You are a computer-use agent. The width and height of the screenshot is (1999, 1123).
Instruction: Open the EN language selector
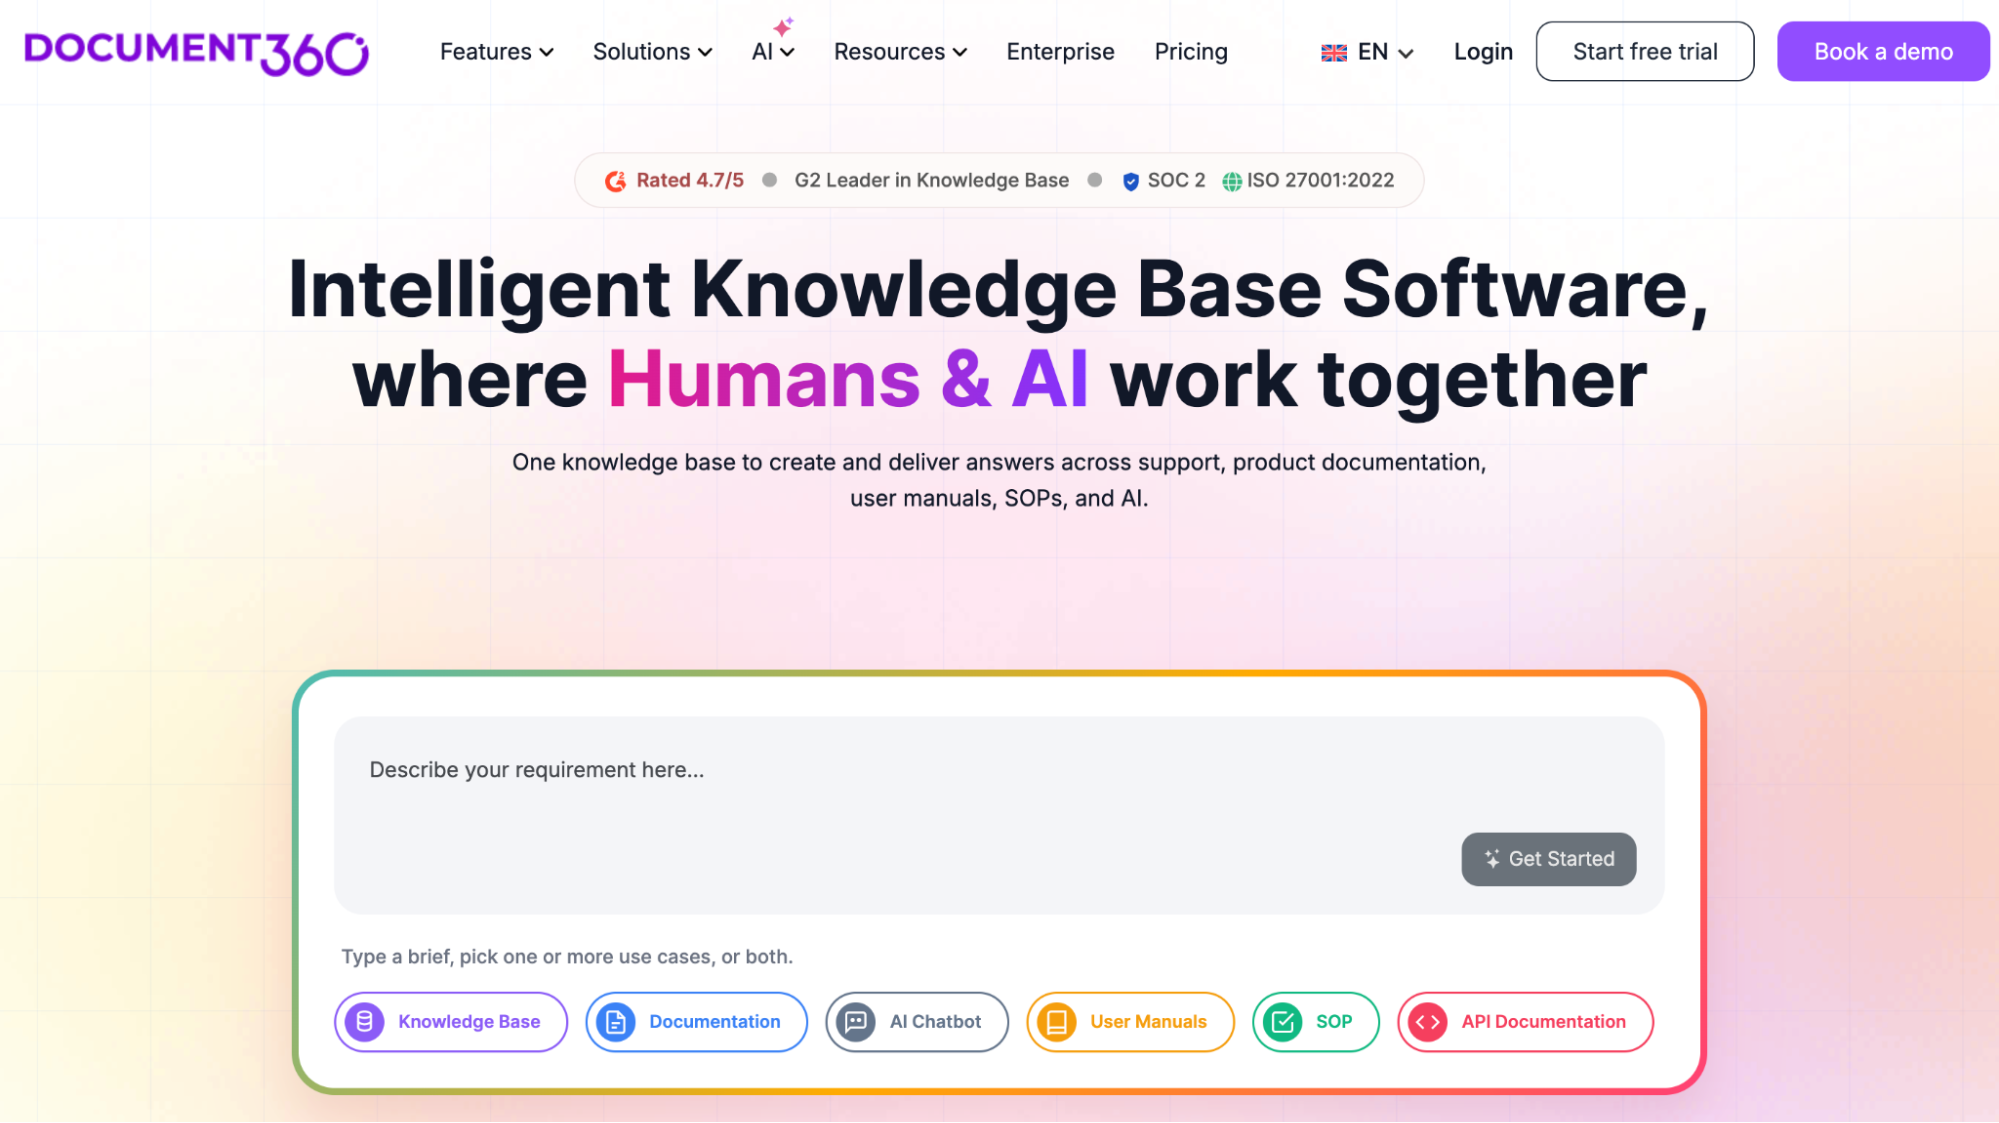[x=1367, y=52]
